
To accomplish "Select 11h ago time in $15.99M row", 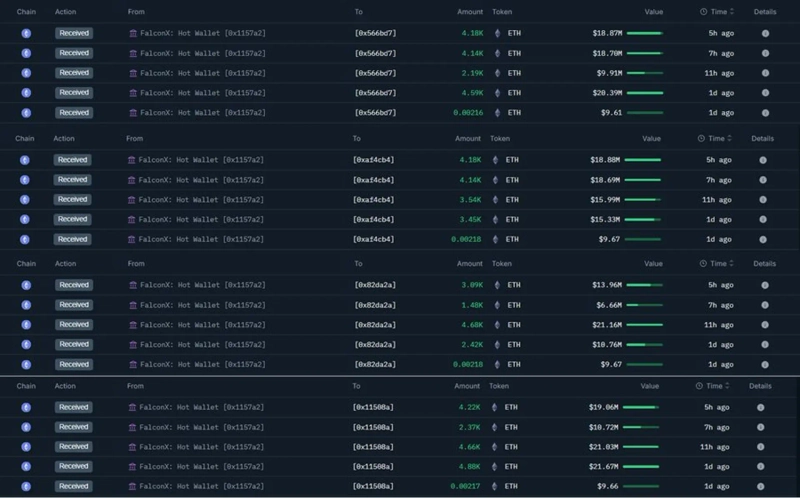I will [717, 200].
